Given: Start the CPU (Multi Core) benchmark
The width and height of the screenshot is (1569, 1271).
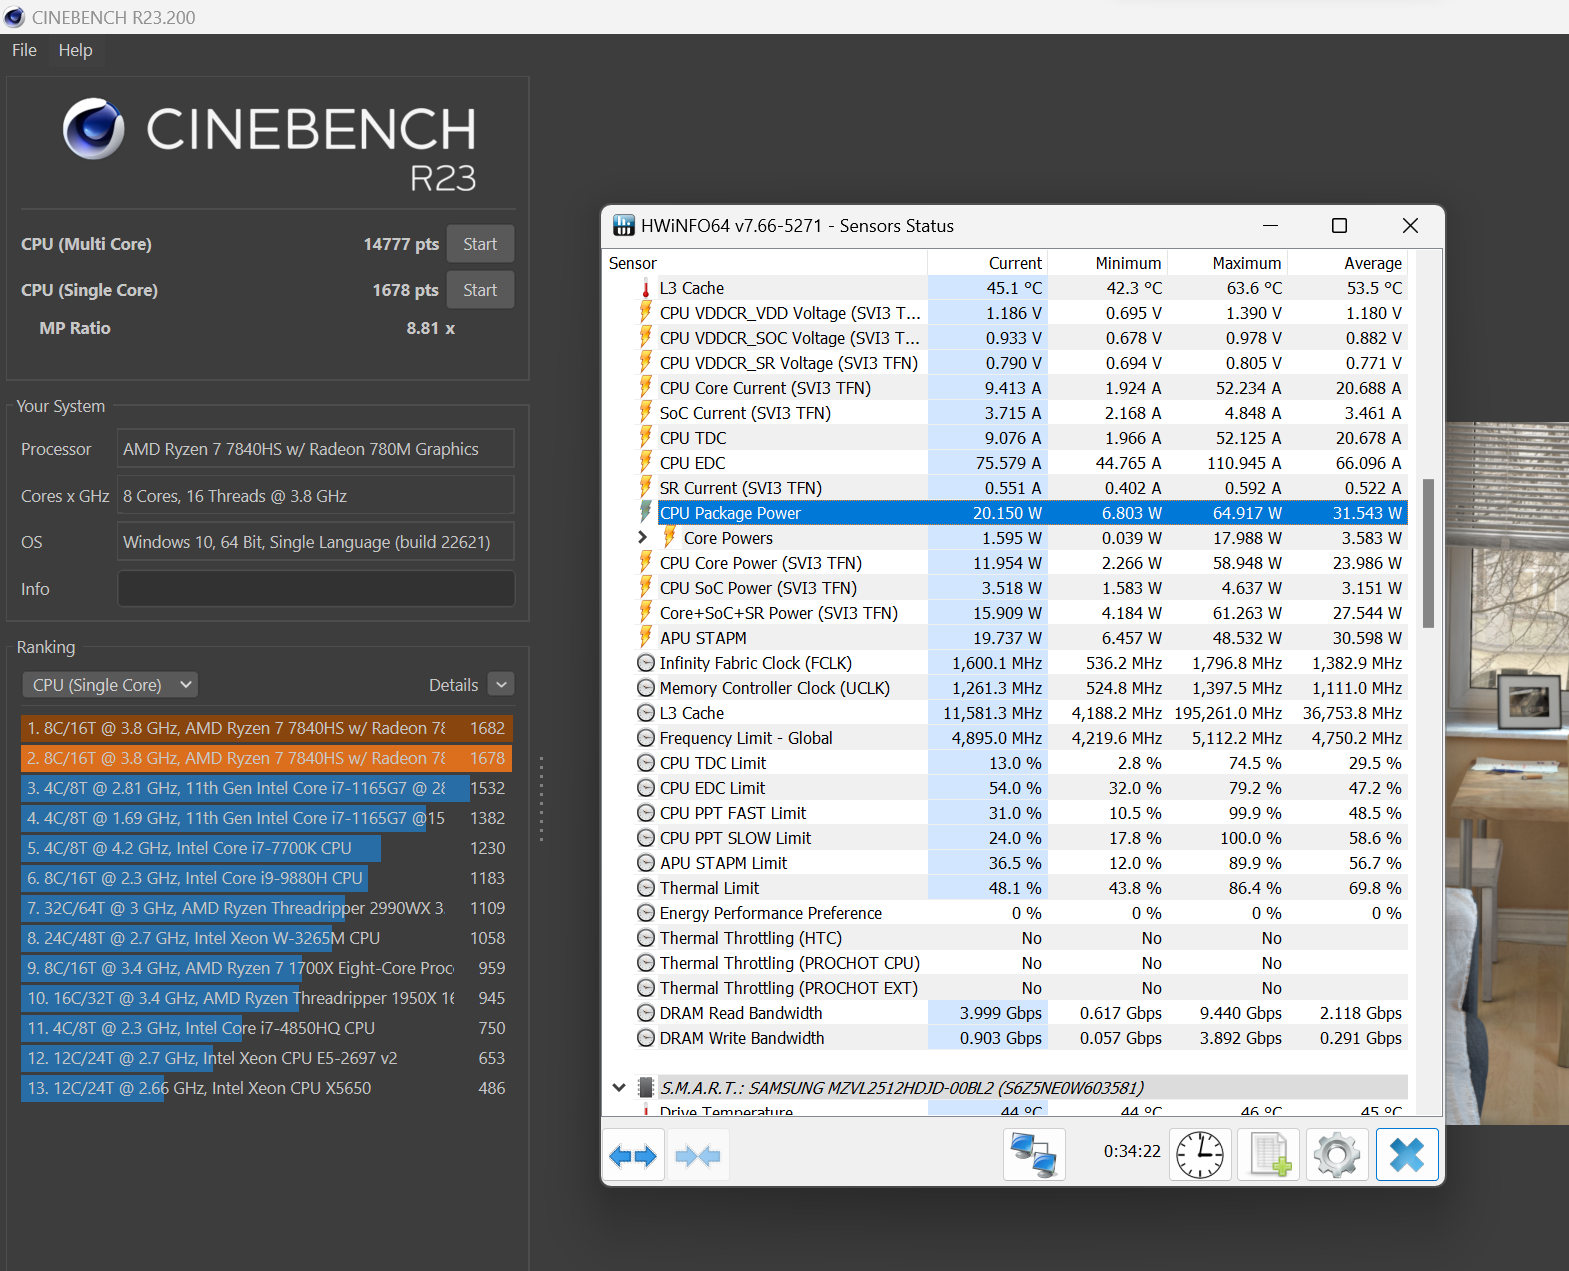Looking at the screenshot, I should (480, 244).
